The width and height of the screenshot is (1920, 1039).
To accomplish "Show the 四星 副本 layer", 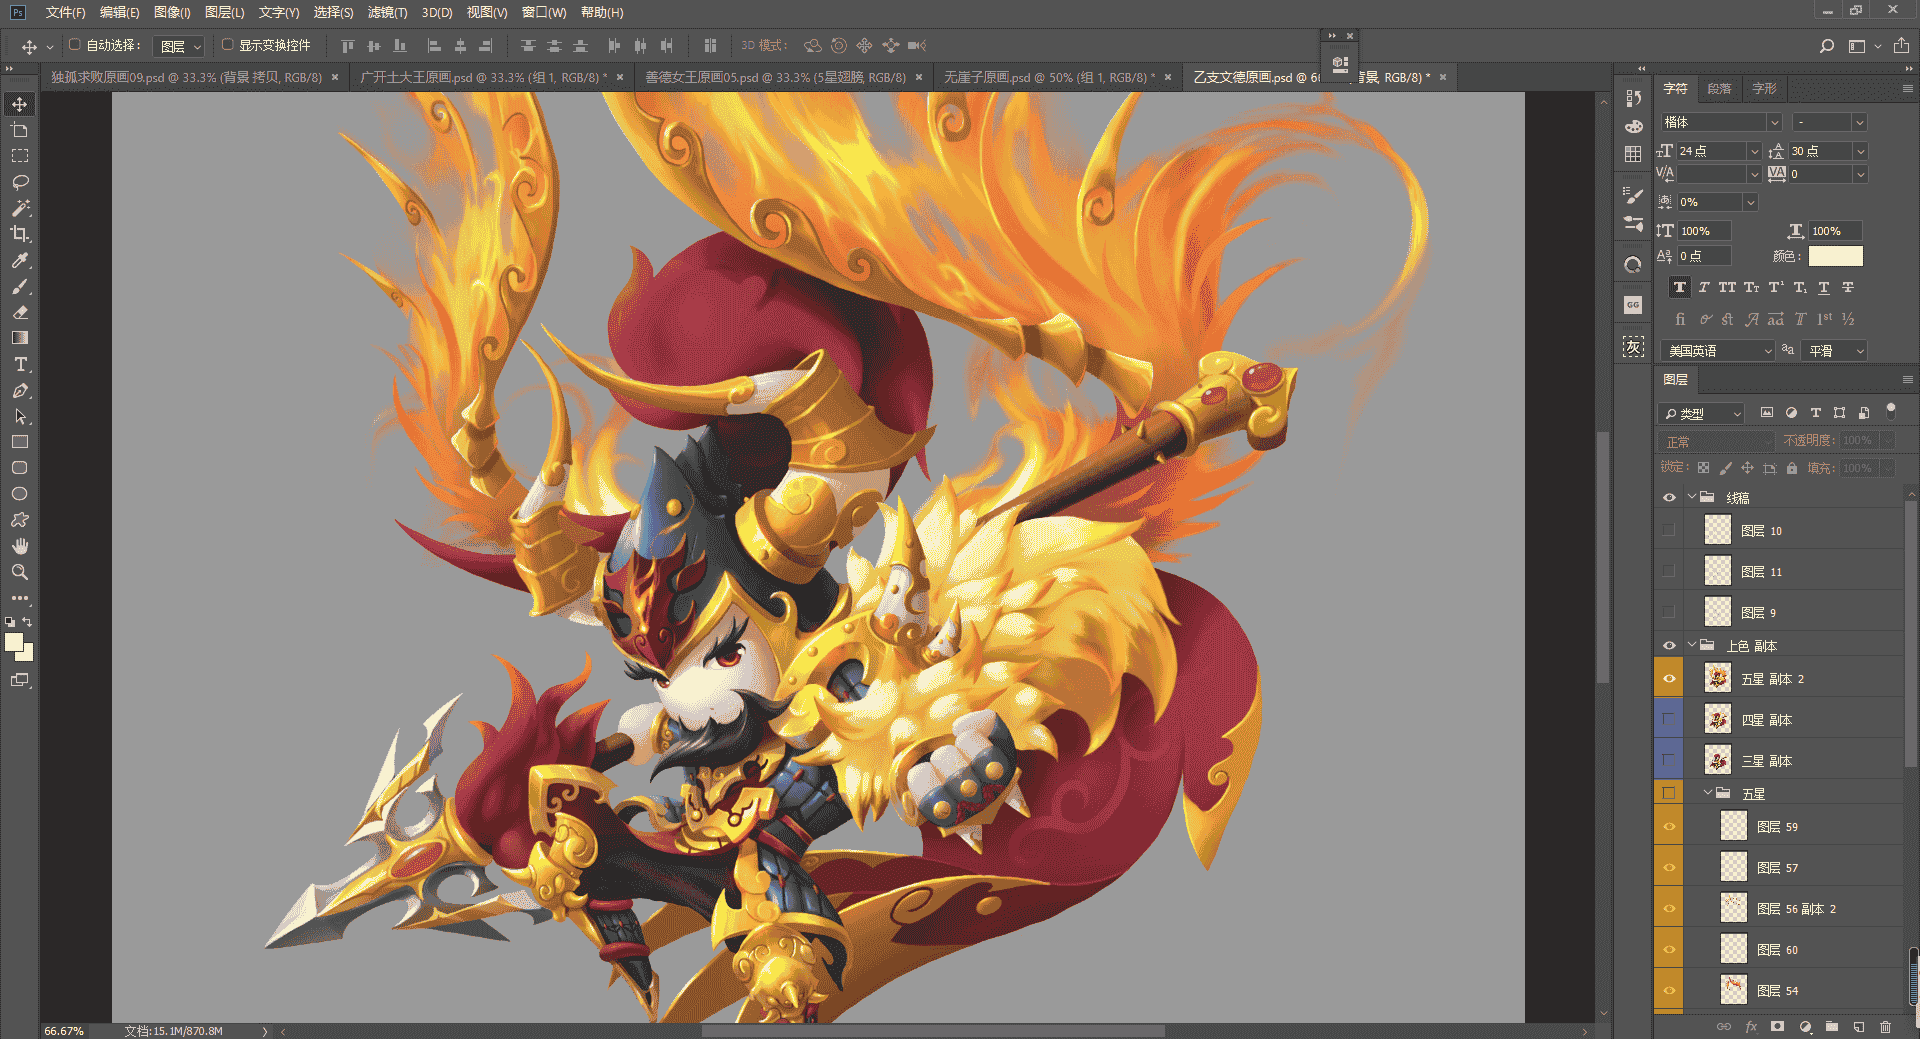I will (x=1669, y=720).
